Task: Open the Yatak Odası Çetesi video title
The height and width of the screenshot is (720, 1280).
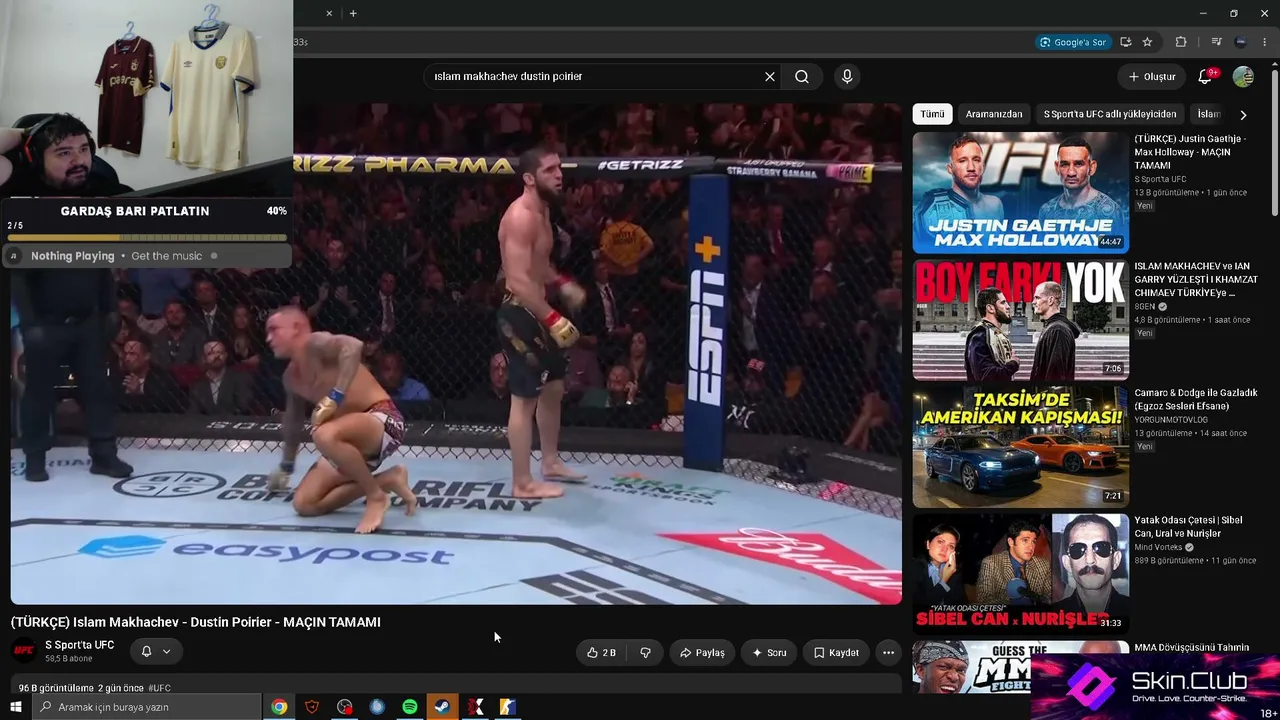Action: [x=1188, y=527]
